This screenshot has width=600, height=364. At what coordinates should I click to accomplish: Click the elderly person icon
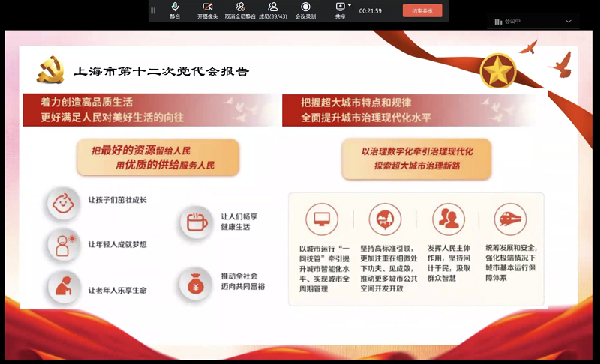(x=64, y=287)
